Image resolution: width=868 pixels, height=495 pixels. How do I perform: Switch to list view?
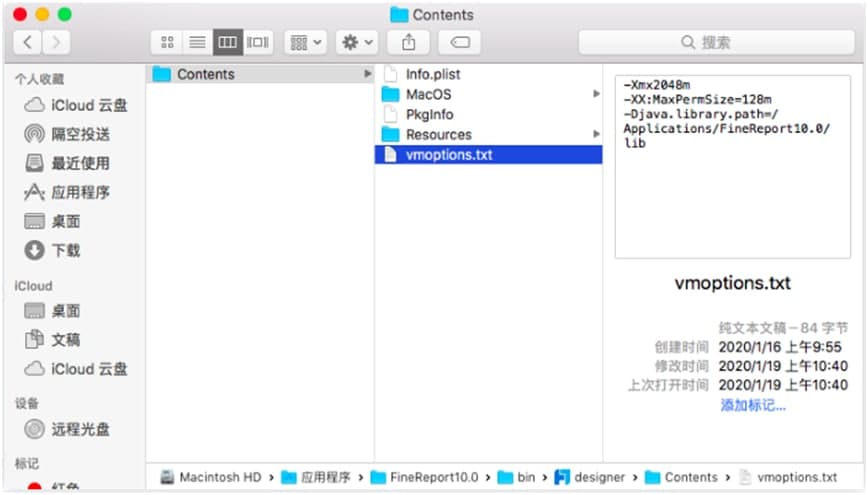click(197, 42)
